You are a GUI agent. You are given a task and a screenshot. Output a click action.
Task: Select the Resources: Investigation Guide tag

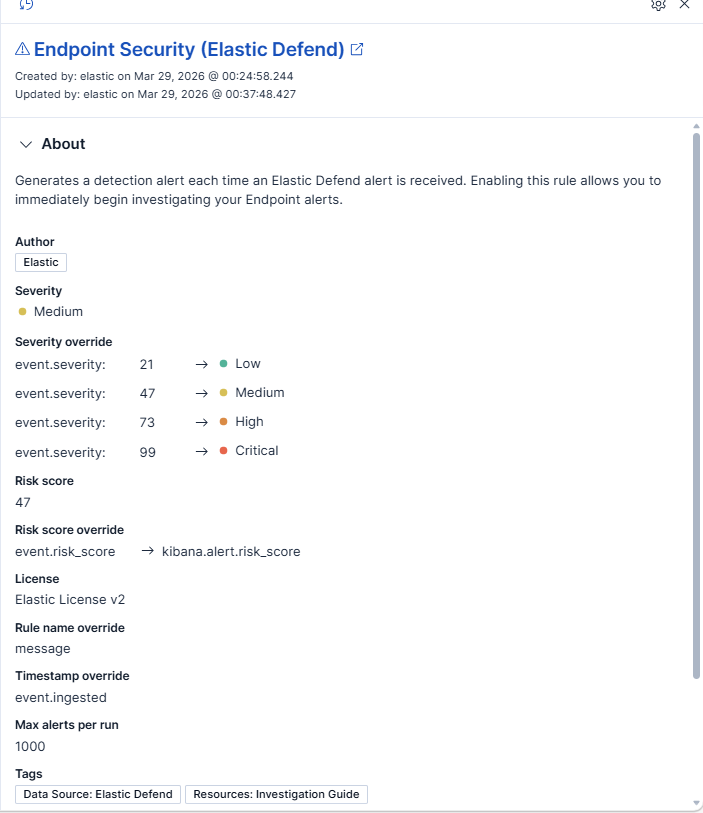[x=276, y=794]
